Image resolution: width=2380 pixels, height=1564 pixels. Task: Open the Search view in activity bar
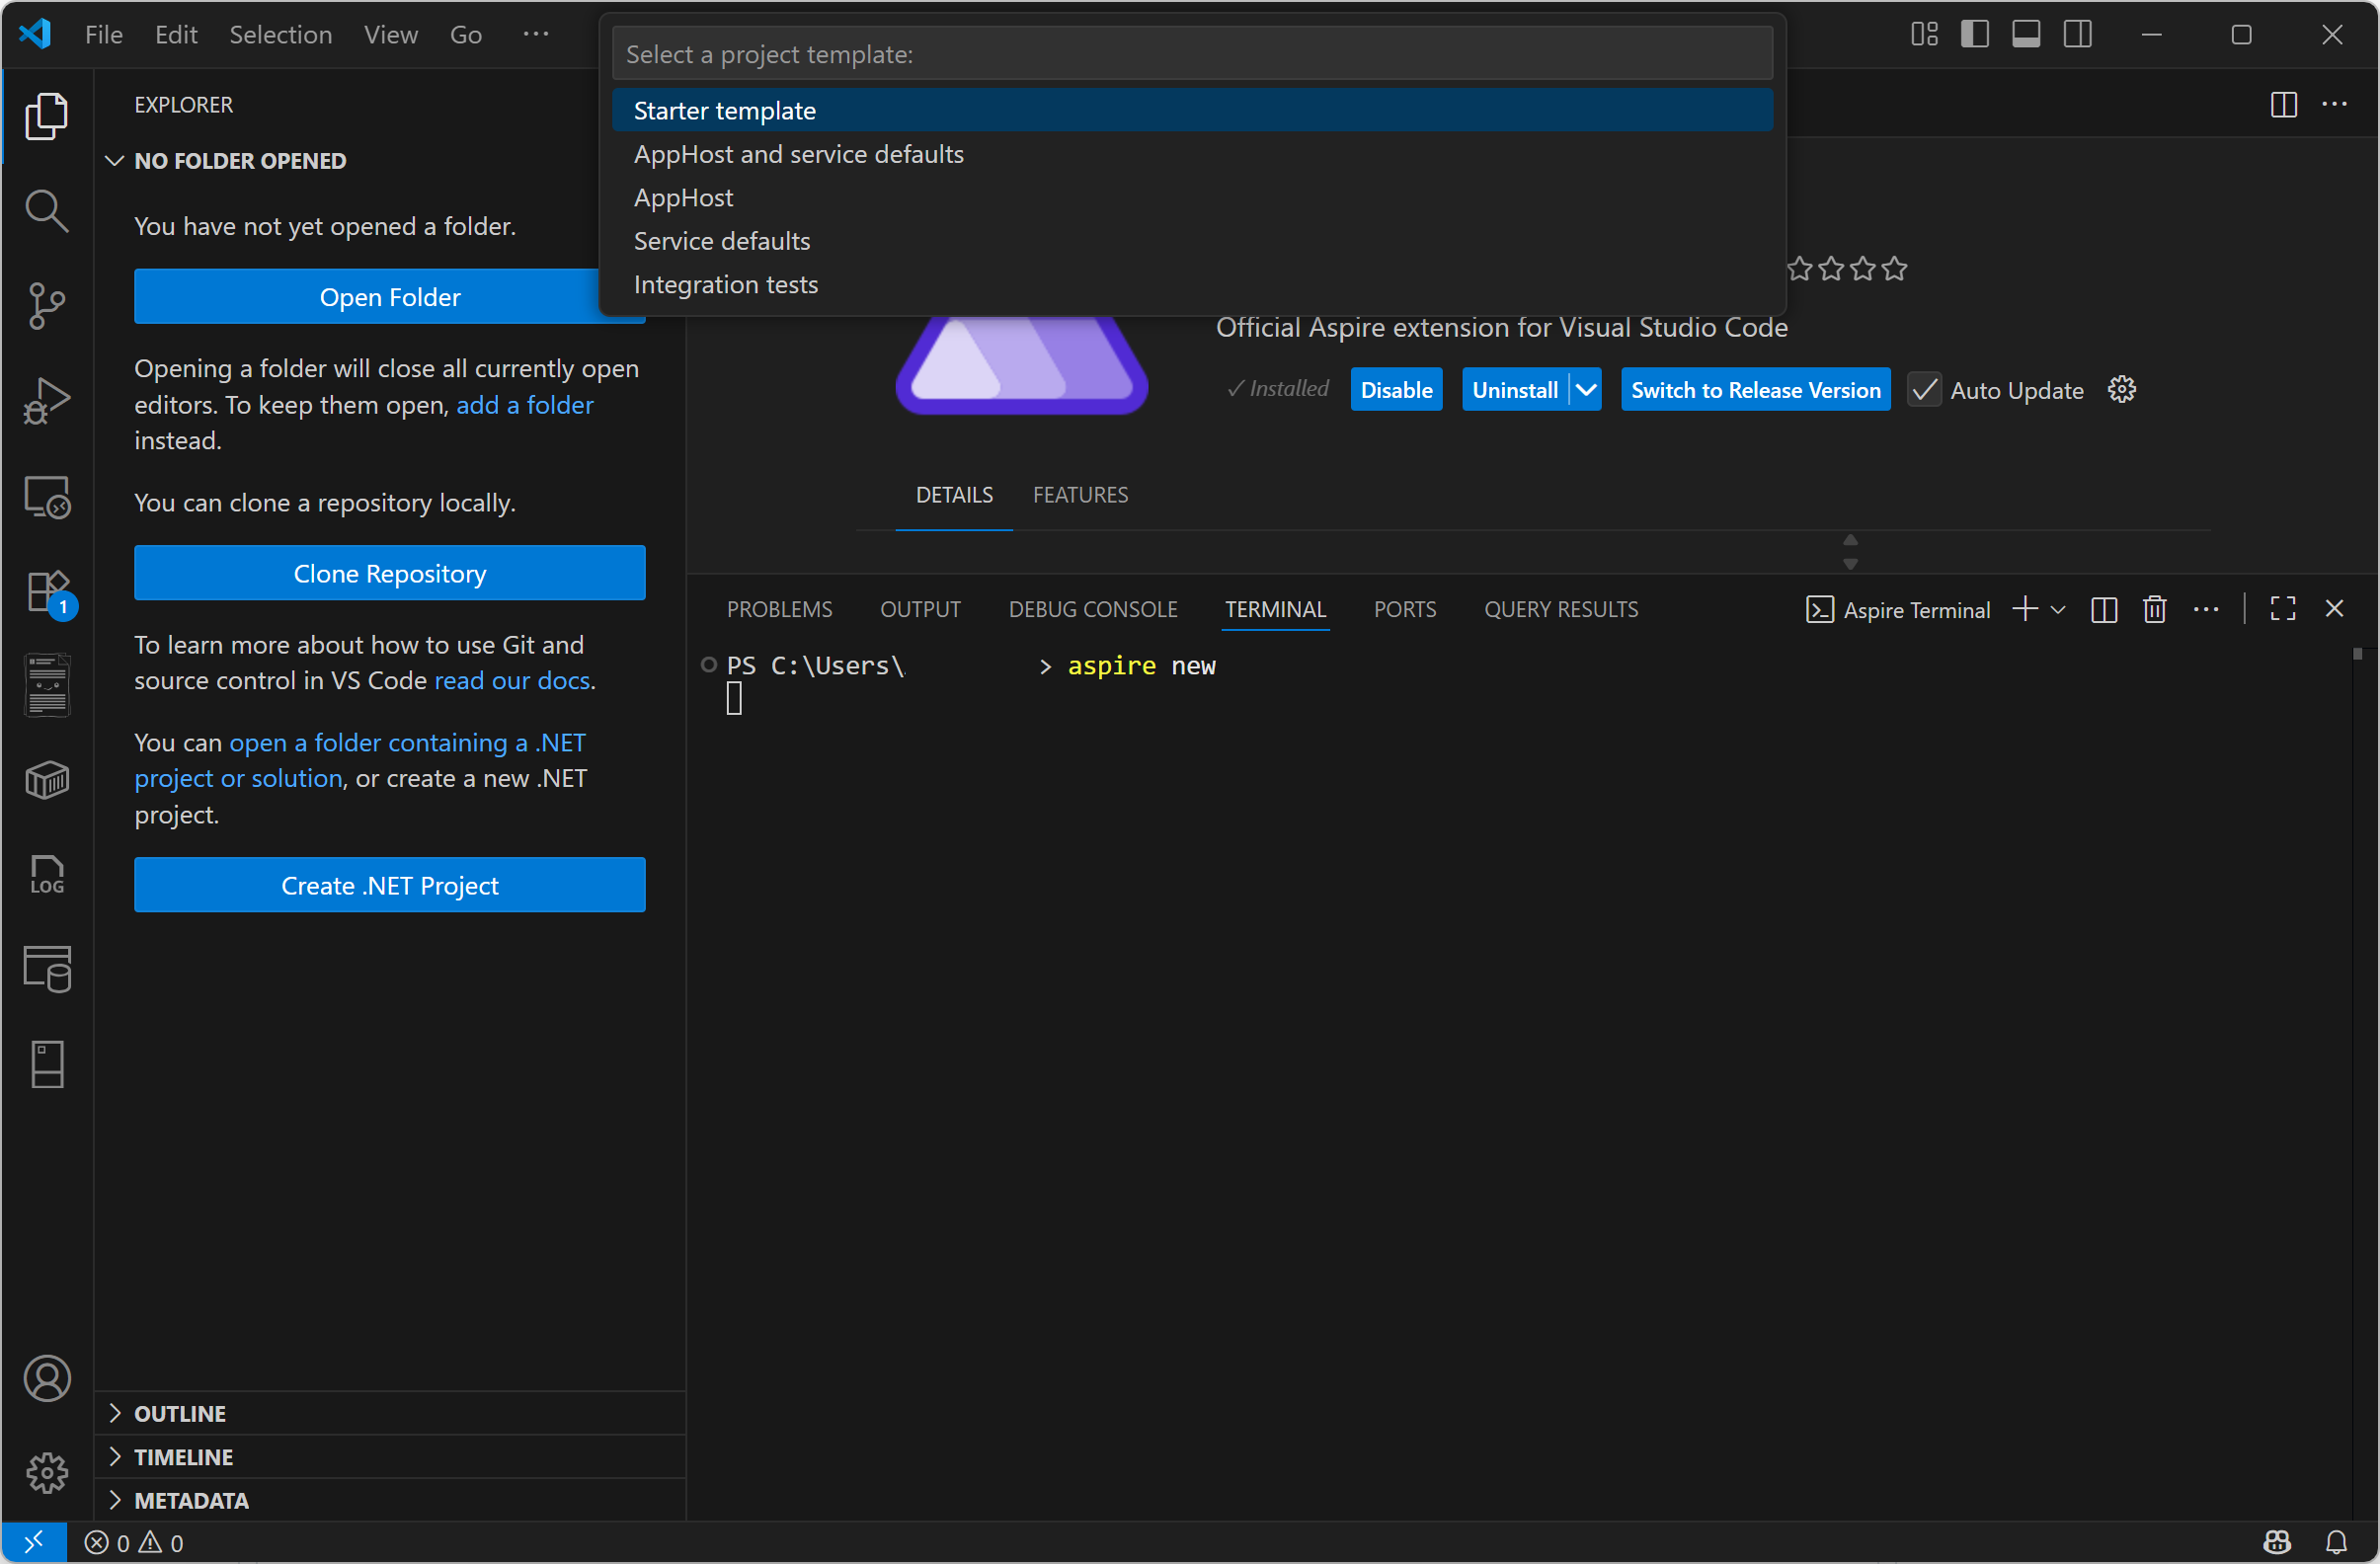[x=46, y=211]
